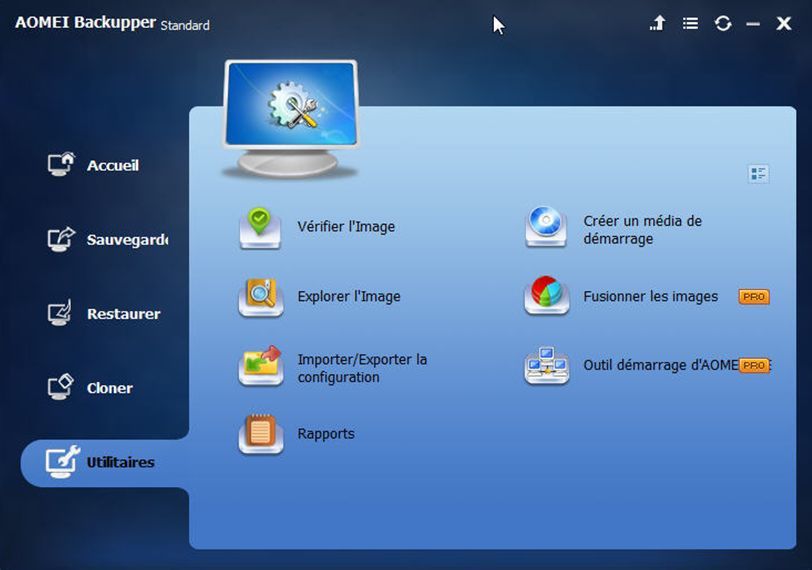Click the Importer/Exporter configuration arrows icon
The height and width of the screenshot is (570, 812).
click(260, 367)
